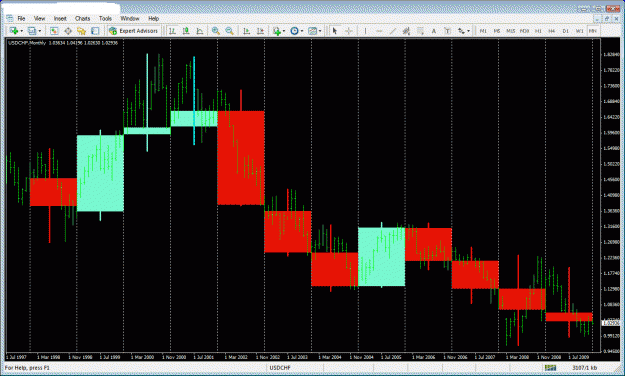This screenshot has height=376, width=625.
Task: Select the Crosshair tool
Action: click(348, 31)
